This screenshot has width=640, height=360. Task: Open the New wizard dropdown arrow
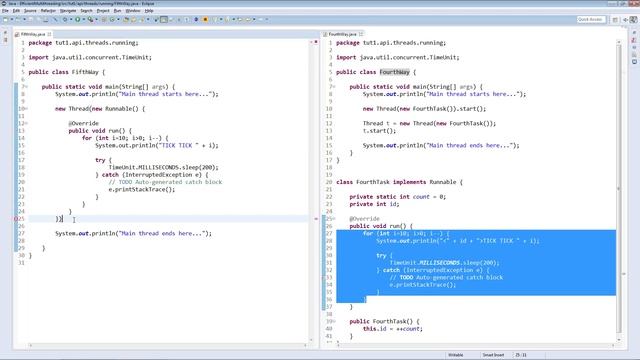click(x=11, y=19)
